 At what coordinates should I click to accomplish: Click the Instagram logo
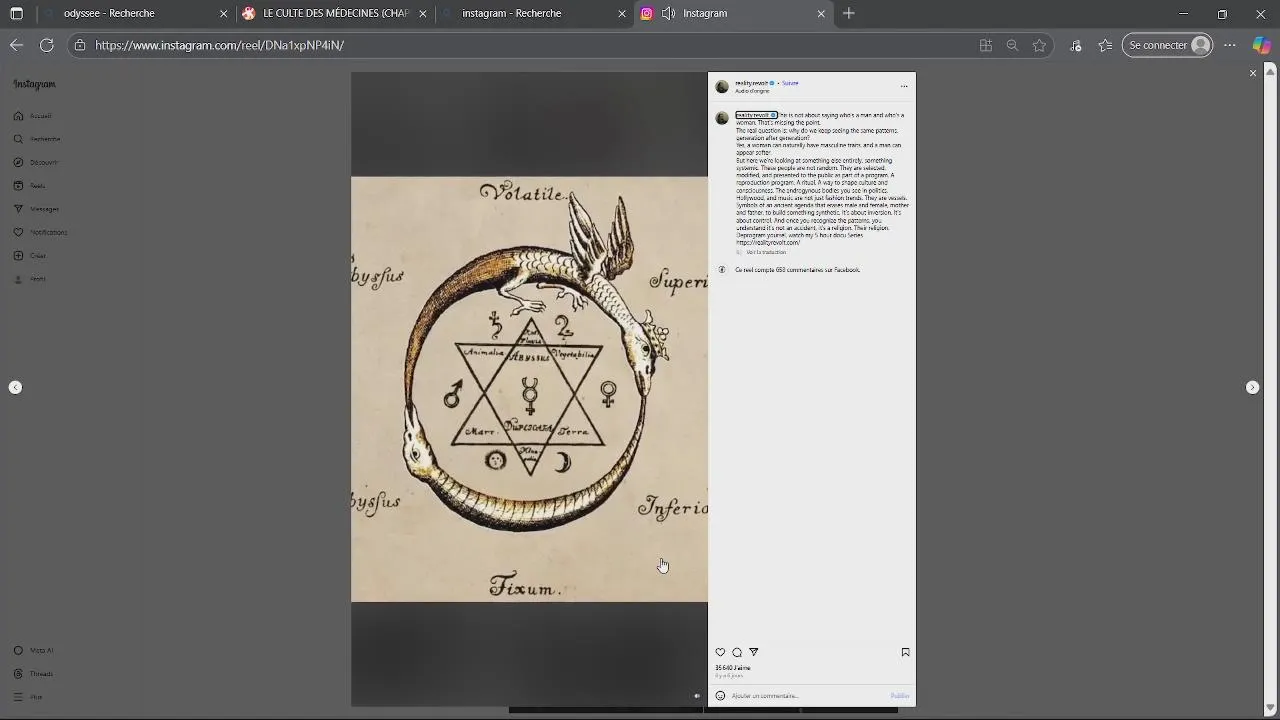coord(34,84)
